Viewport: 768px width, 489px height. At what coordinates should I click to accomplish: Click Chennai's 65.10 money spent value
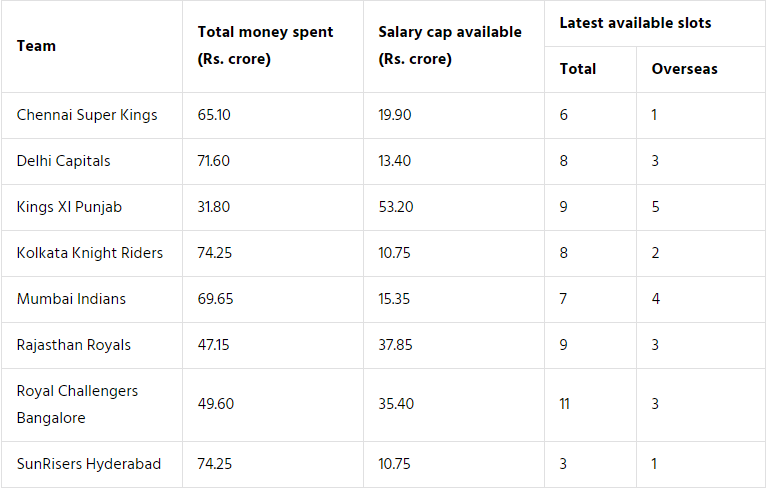[214, 115]
